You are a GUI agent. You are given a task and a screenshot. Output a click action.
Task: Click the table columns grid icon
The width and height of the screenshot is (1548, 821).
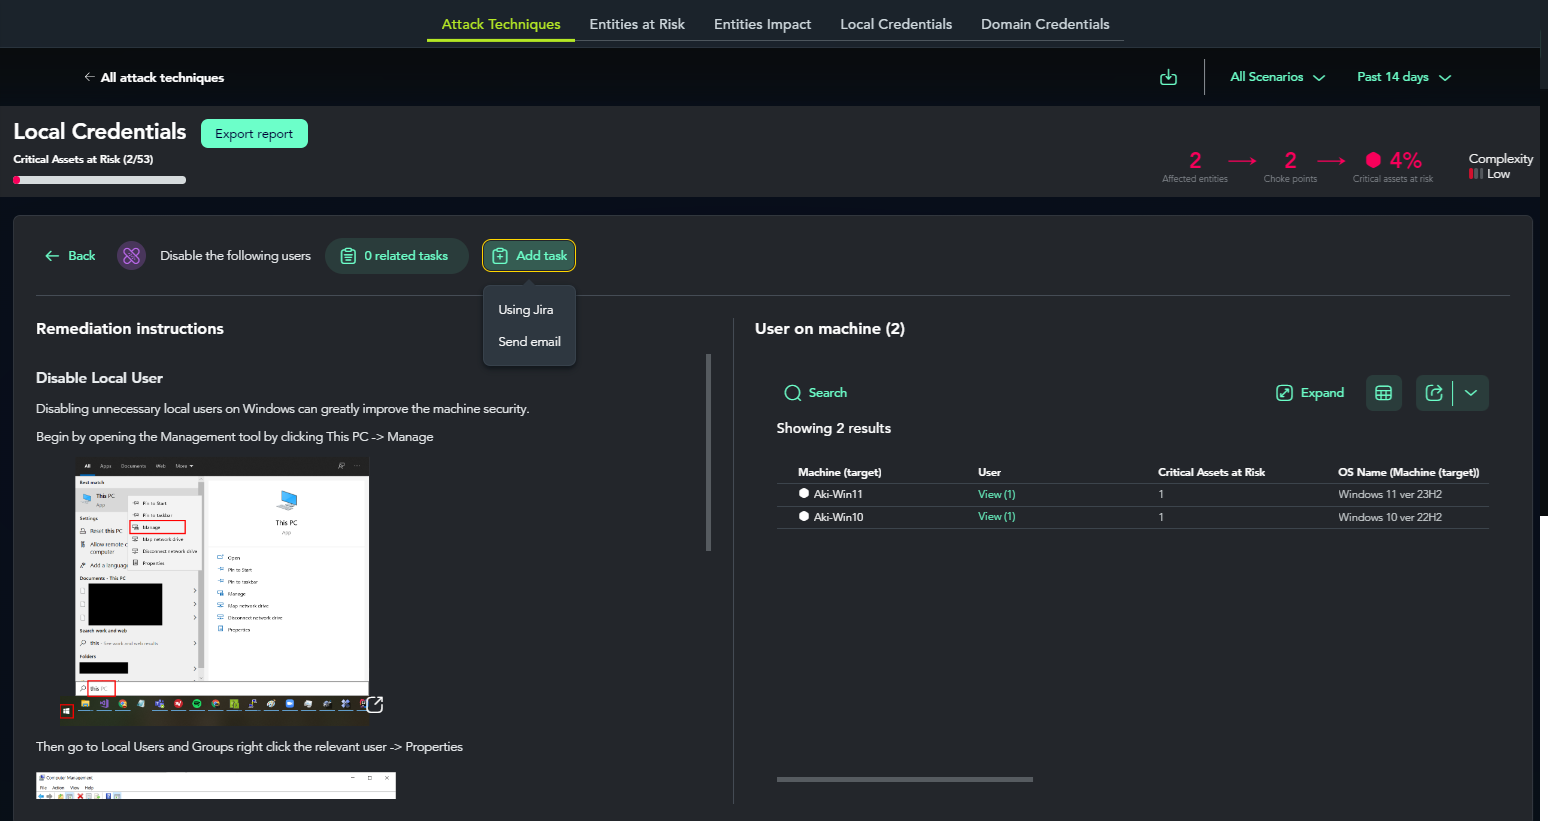pos(1384,393)
